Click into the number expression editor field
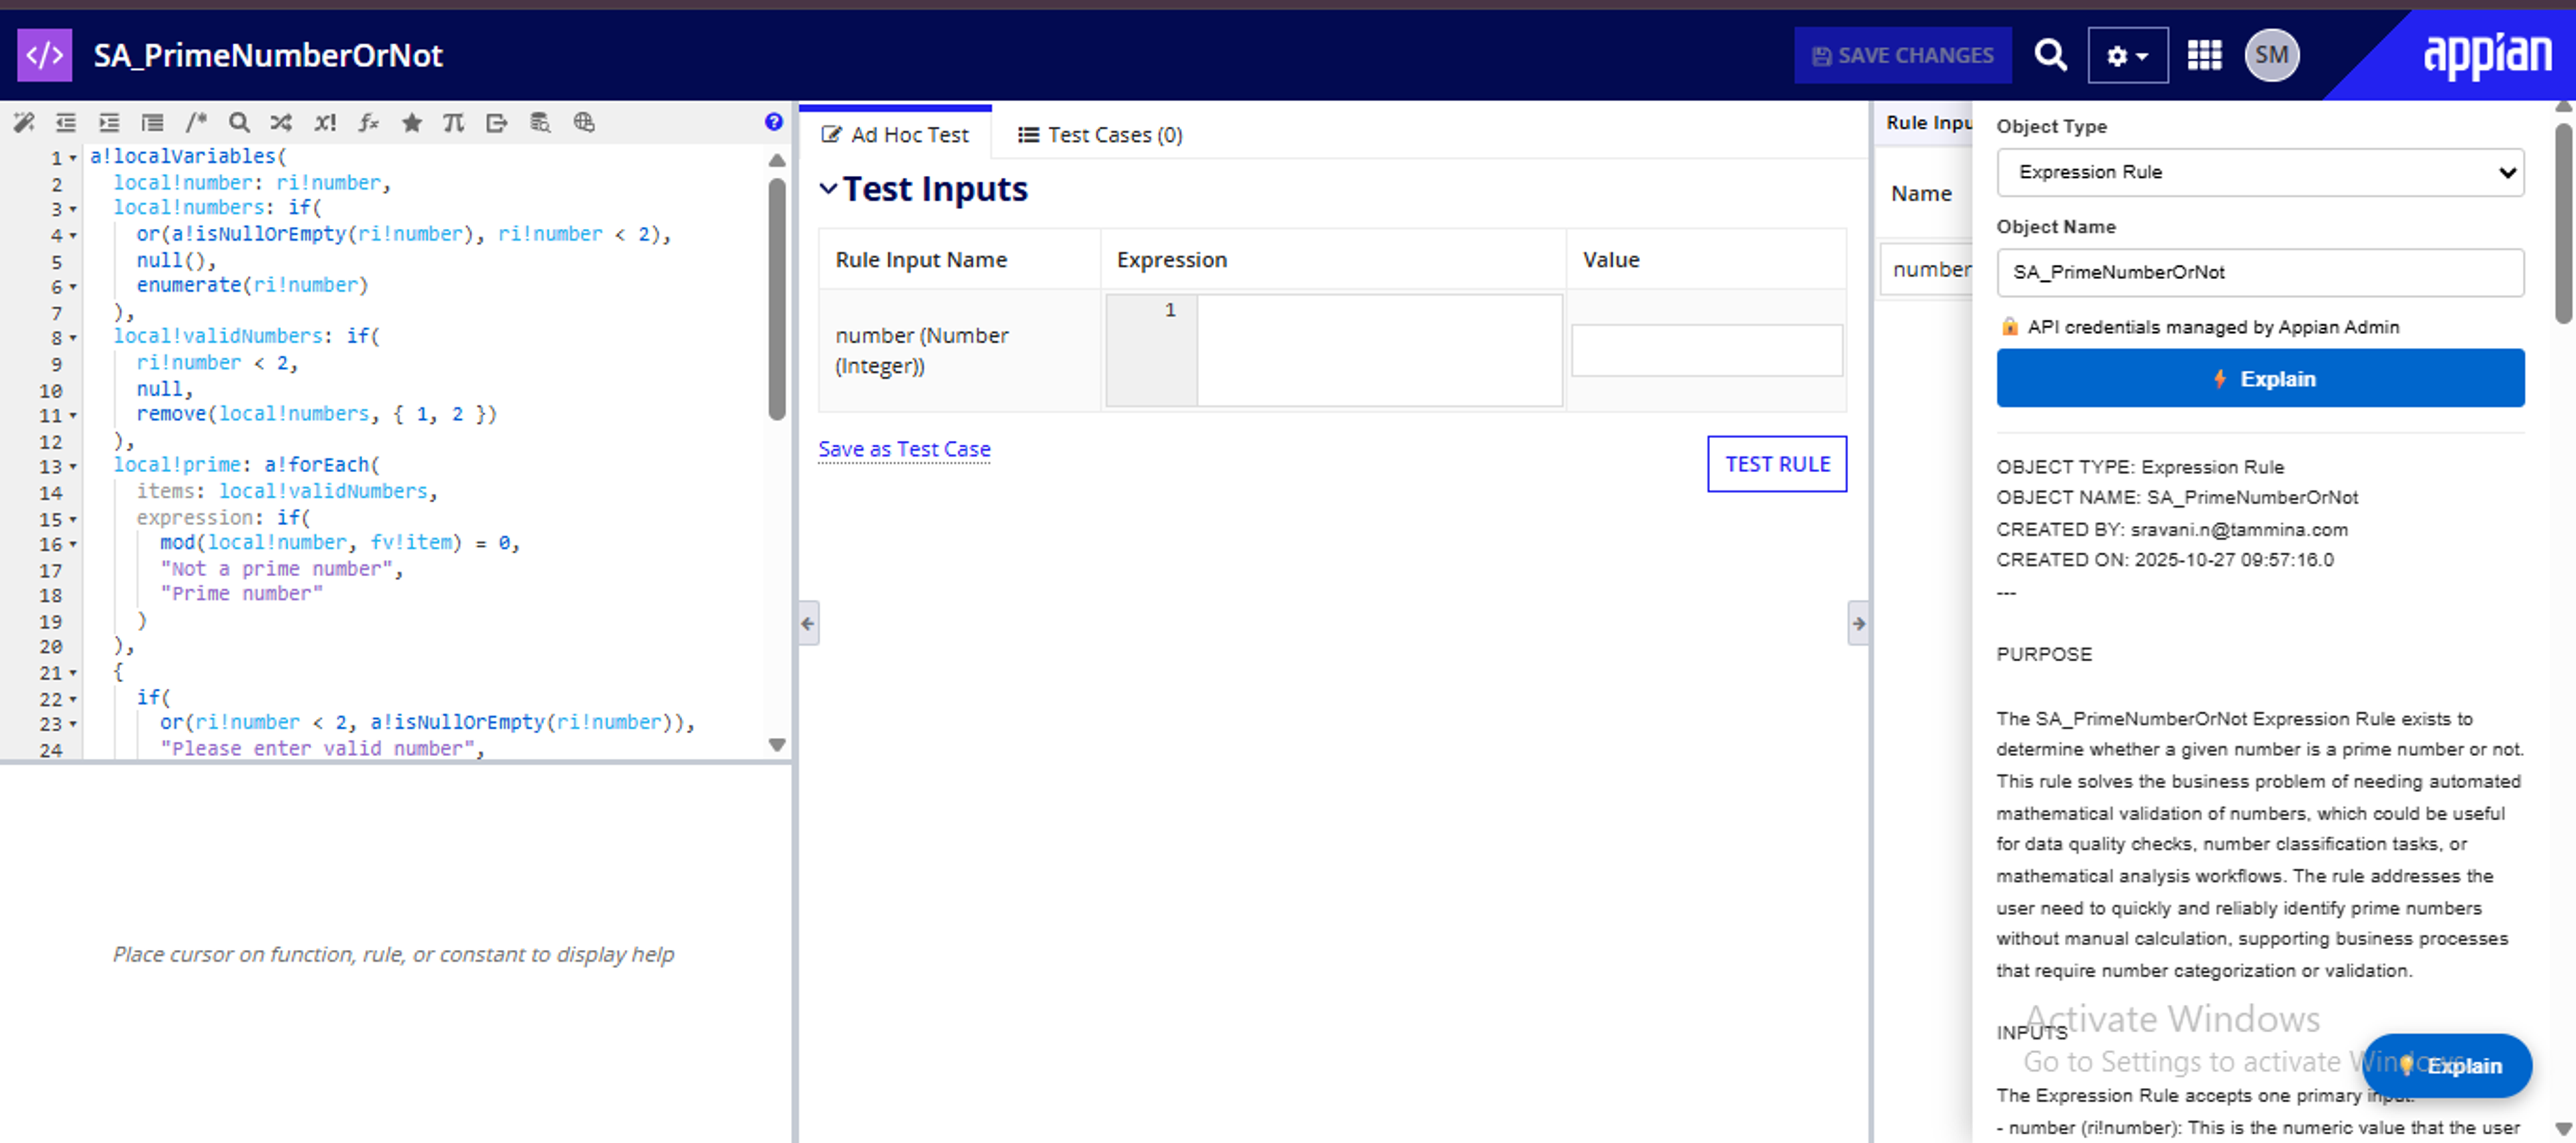Screen dimensions: 2576x1143 coord(1379,350)
